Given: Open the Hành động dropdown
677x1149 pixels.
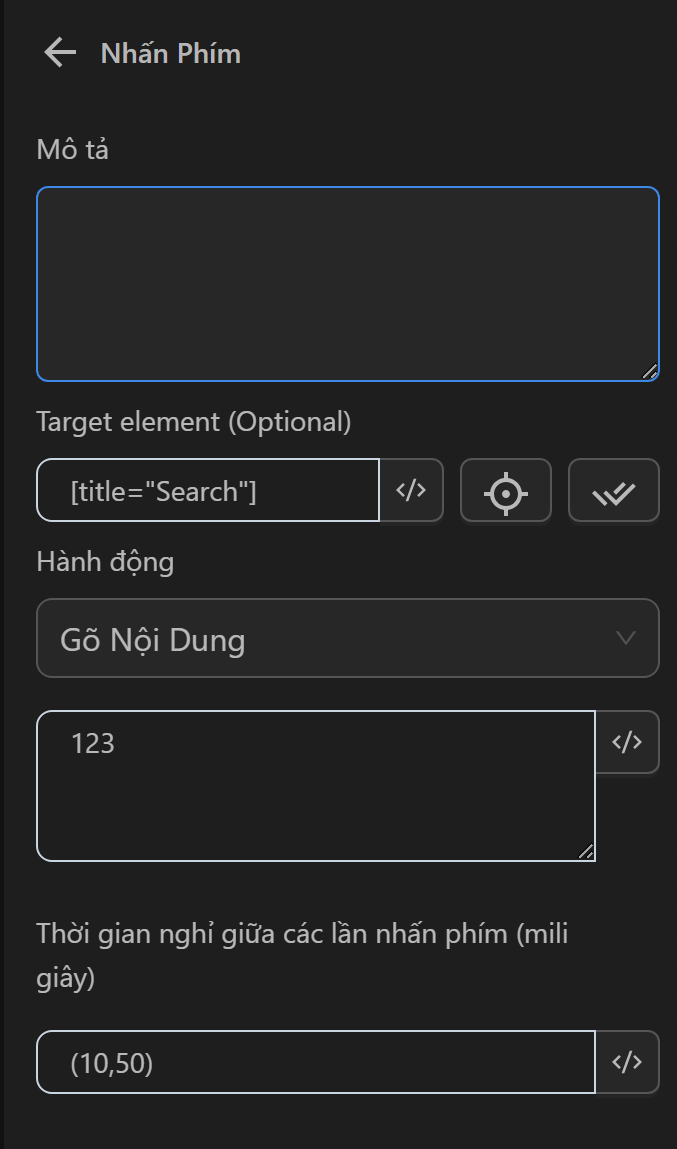Looking at the screenshot, I should tap(347, 638).
